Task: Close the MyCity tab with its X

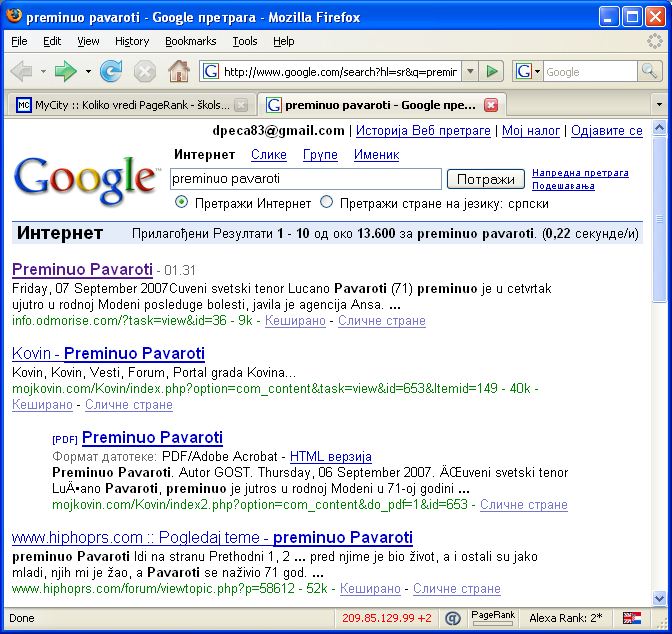Action: tap(241, 105)
